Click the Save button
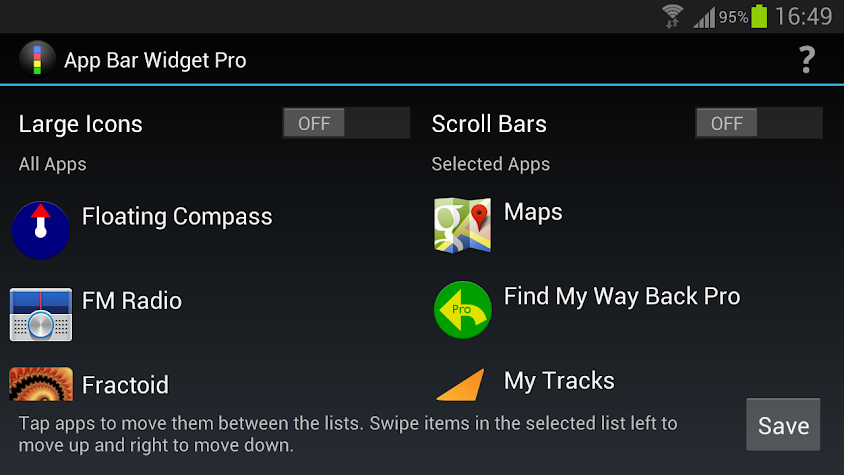The width and height of the screenshot is (844, 475). [783, 425]
